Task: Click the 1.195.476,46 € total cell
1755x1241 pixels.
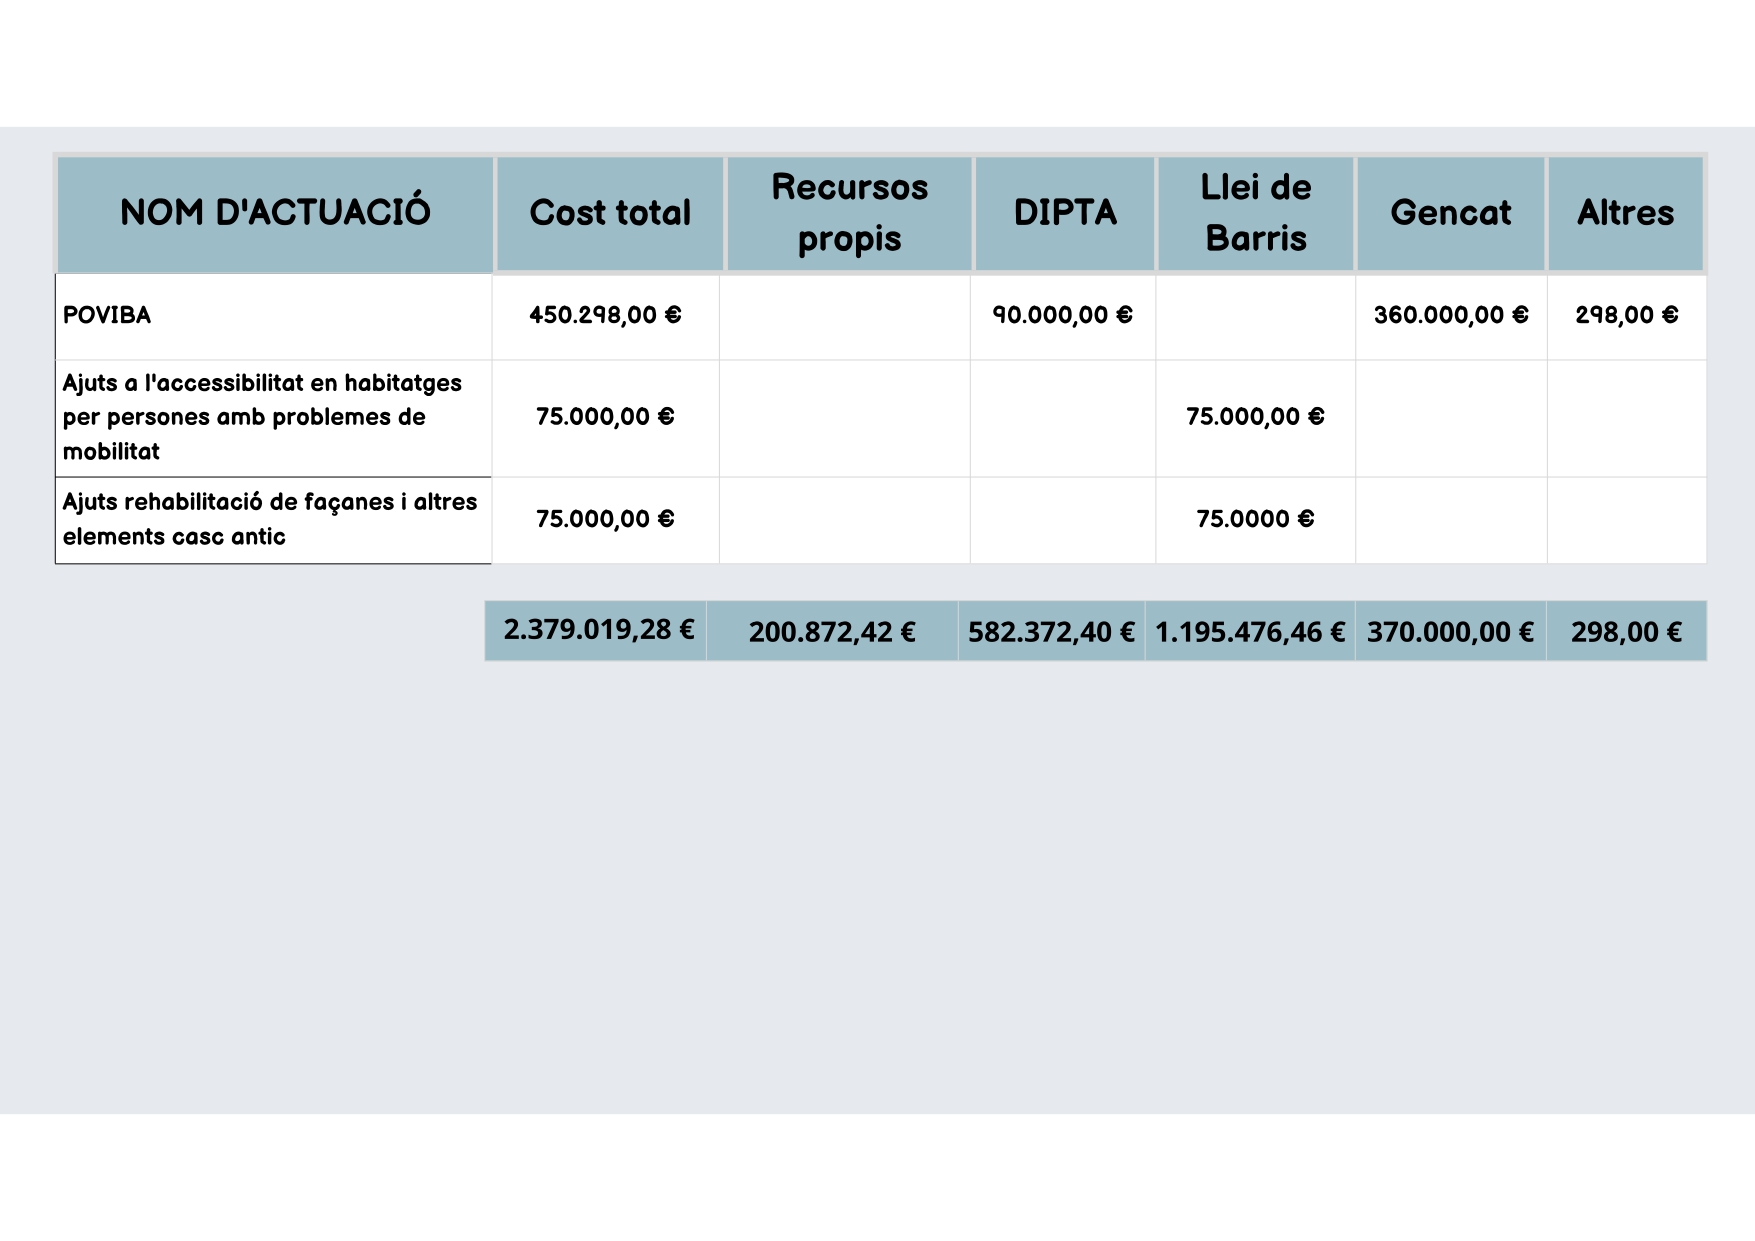Action: coord(1250,632)
